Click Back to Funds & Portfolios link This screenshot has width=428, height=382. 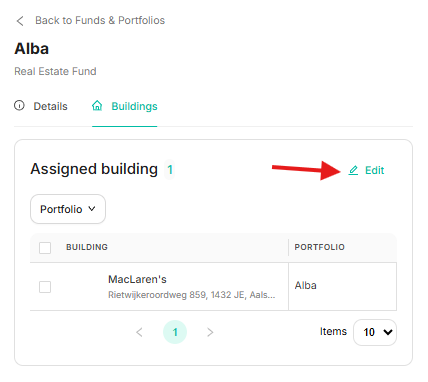[100, 20]
